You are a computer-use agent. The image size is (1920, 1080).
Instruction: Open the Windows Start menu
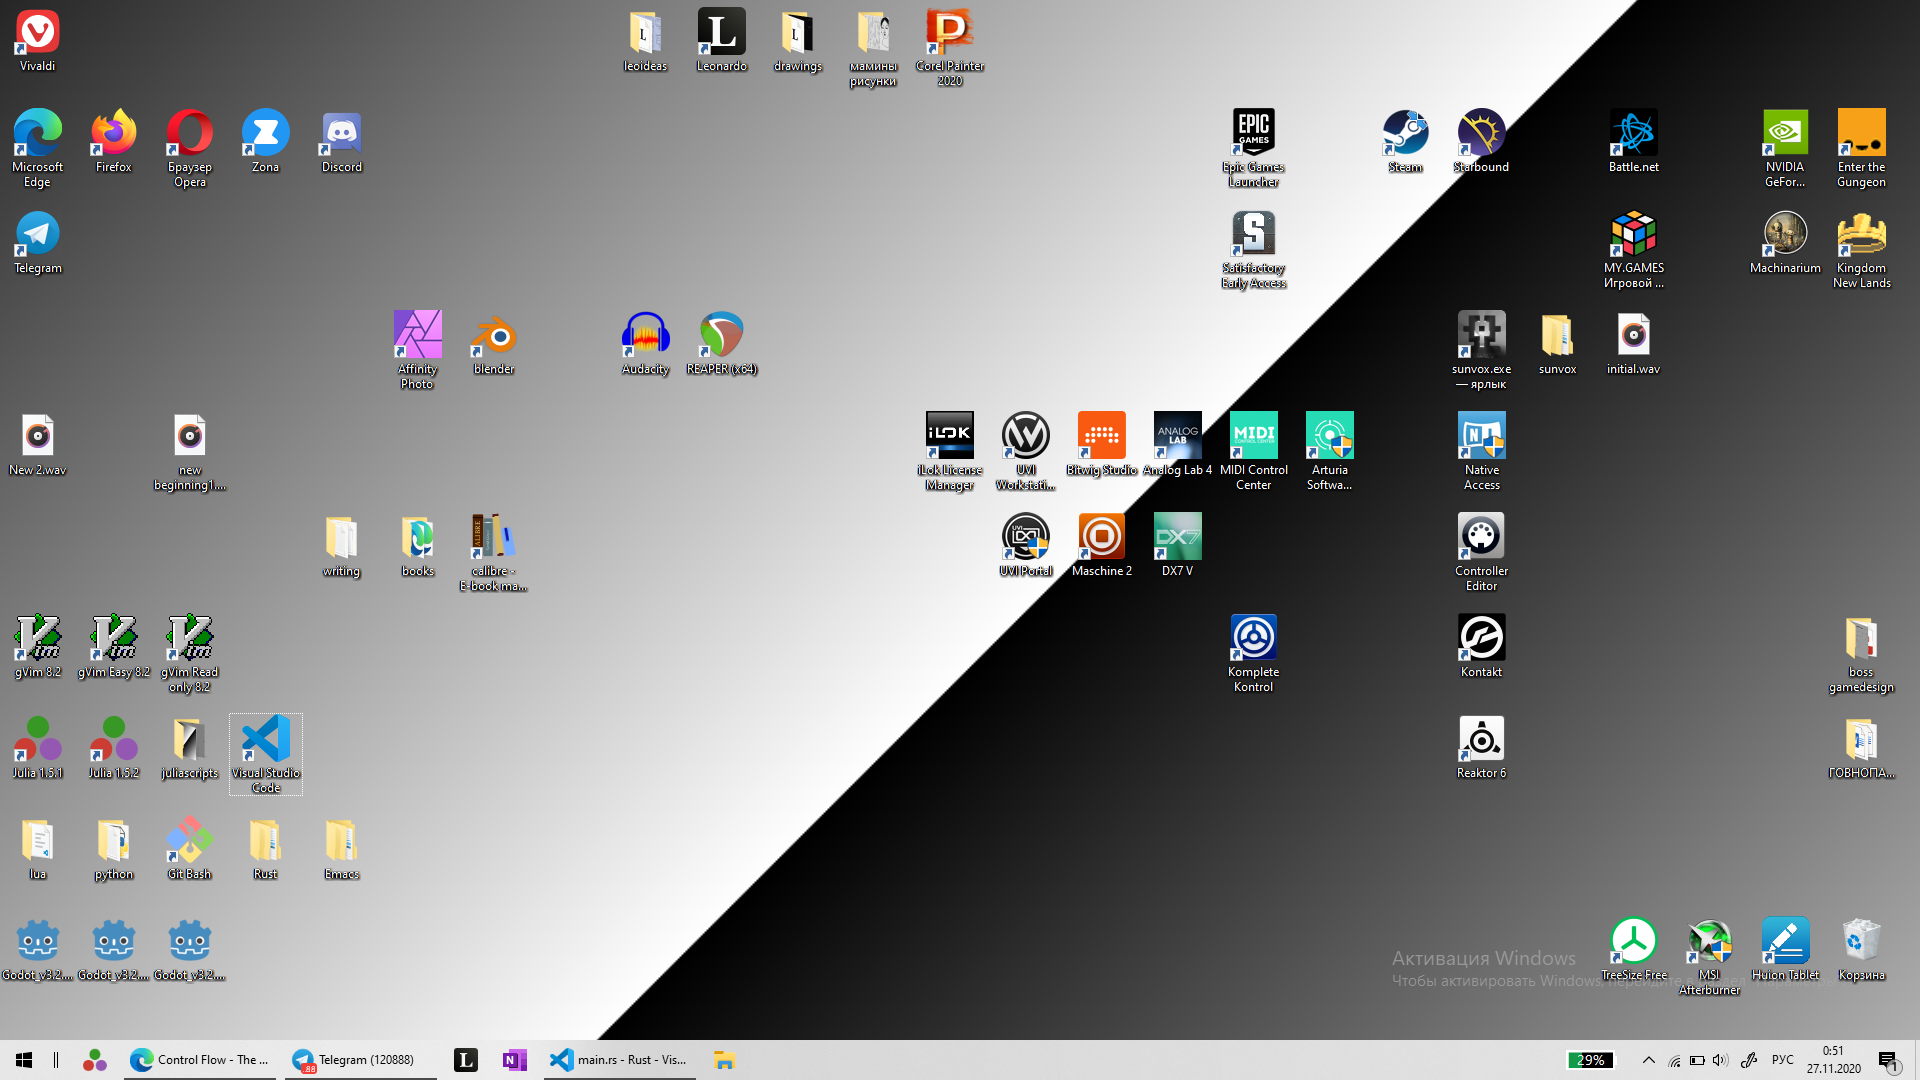tap(24, 1060)
